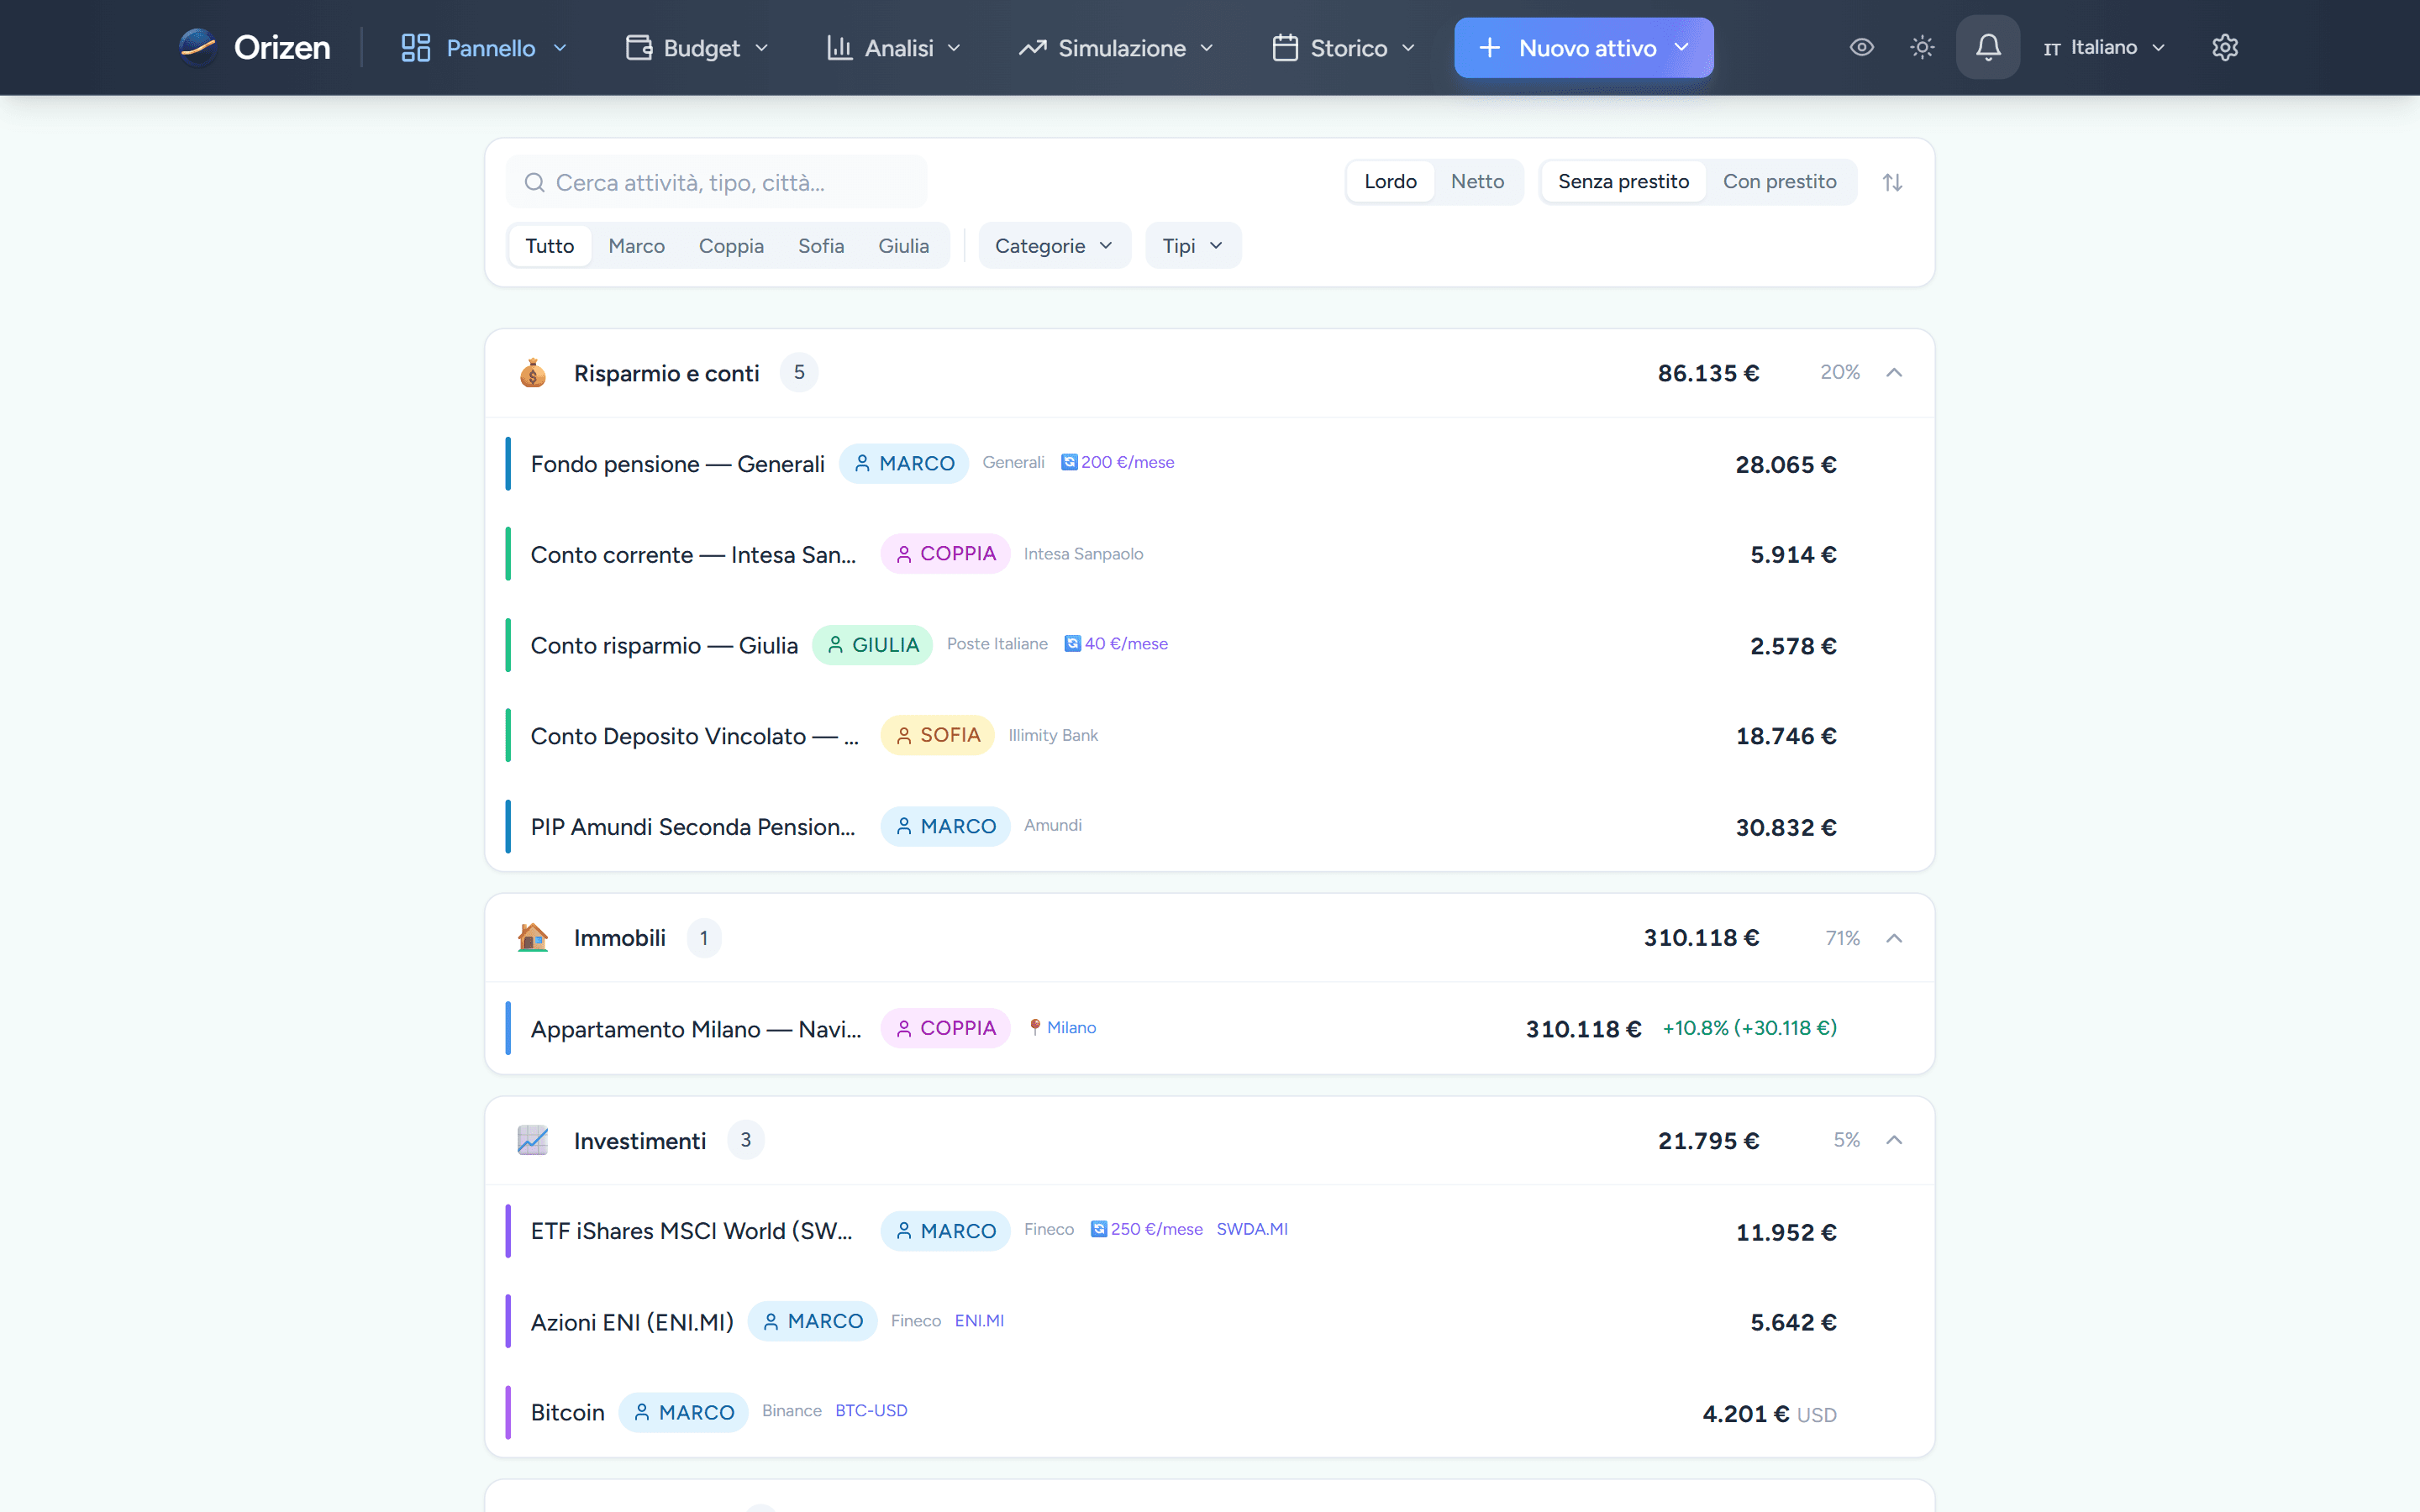Click the chart Investimenti icon
This screenshot has height=1512, width=2420.
click(533, 1140)
